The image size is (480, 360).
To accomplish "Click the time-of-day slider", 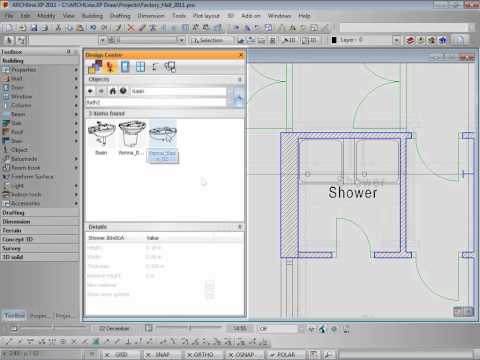I will (x=189, y=328).
